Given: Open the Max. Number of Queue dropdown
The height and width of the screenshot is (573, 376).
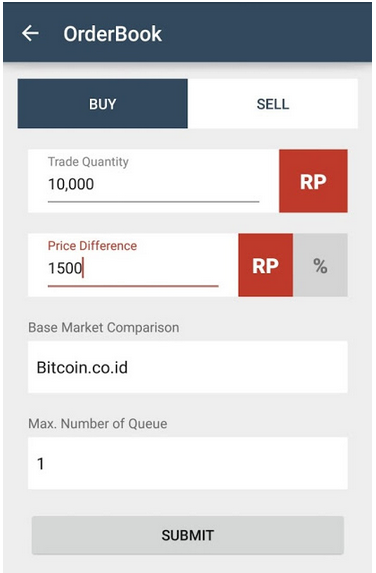Looking at the screenshot, I should pos(188,463).
